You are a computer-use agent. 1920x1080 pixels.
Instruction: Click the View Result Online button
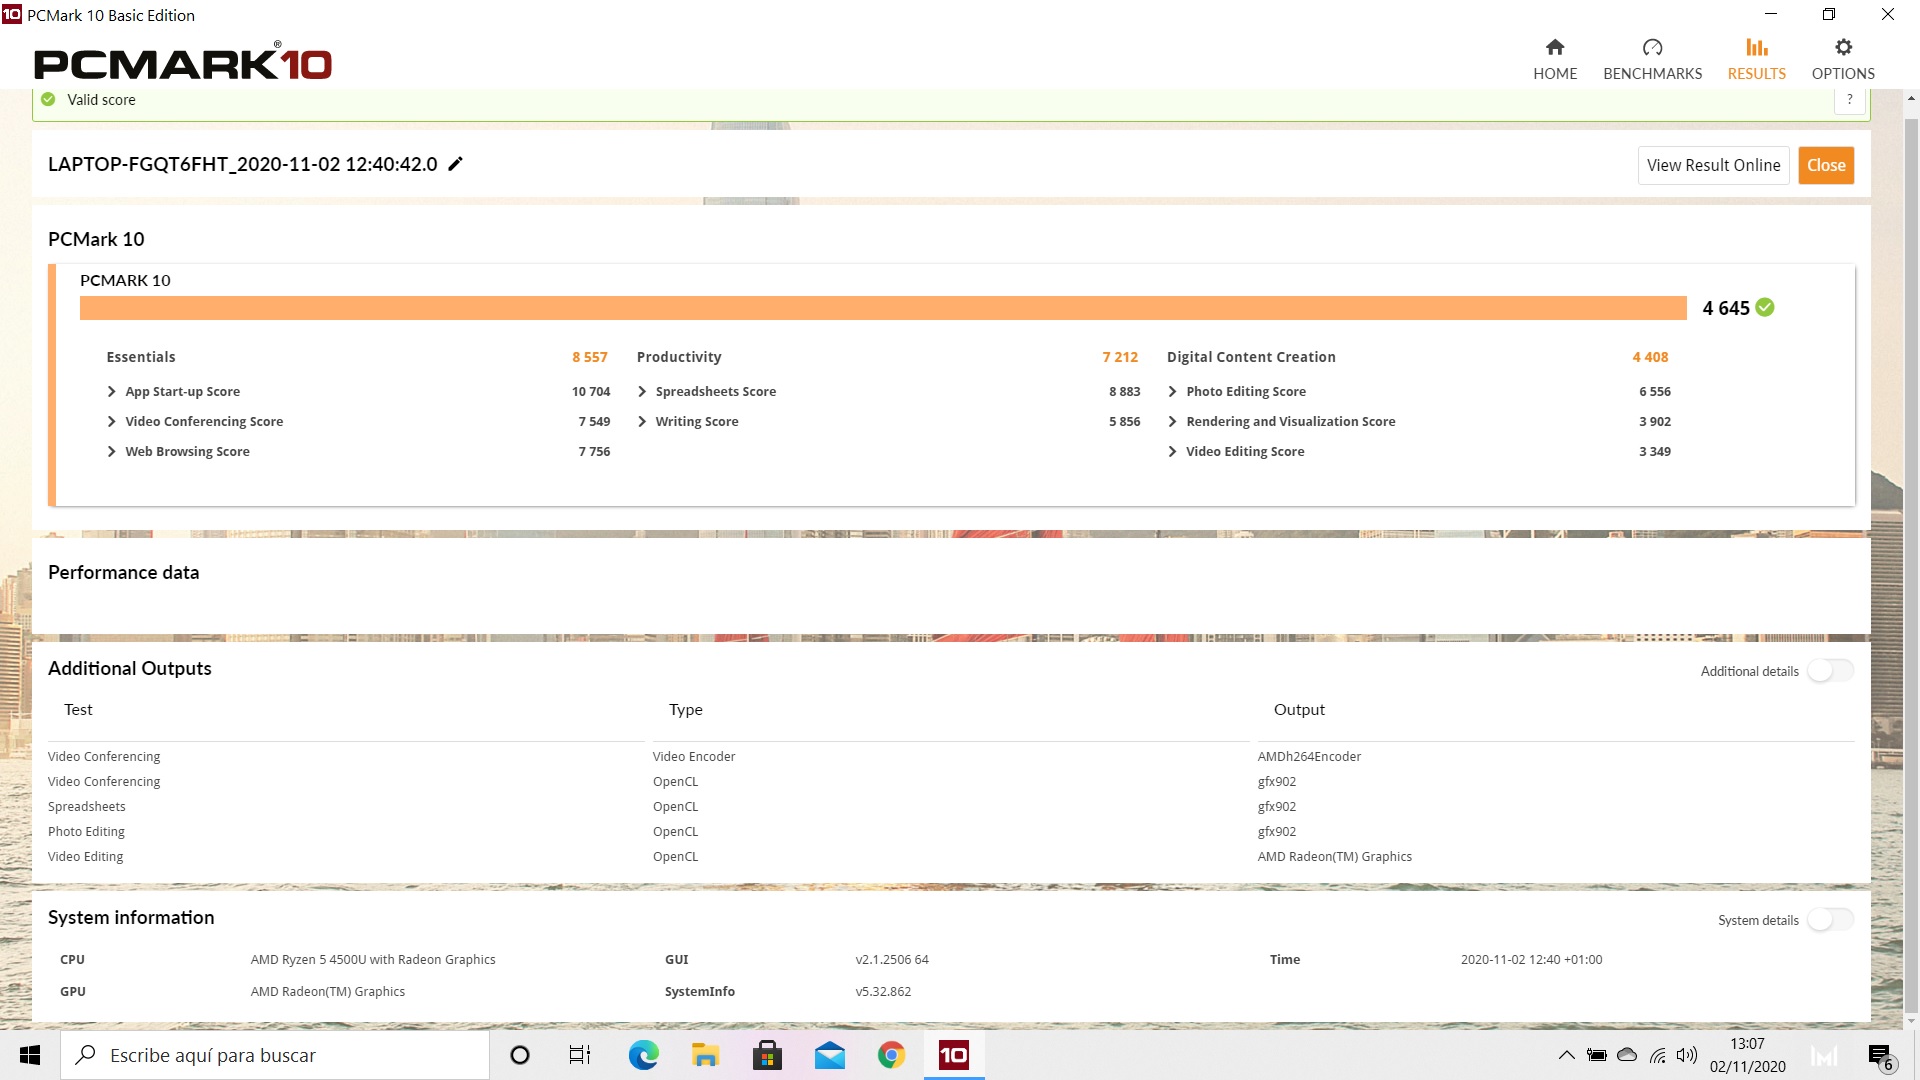point(1713,166)
